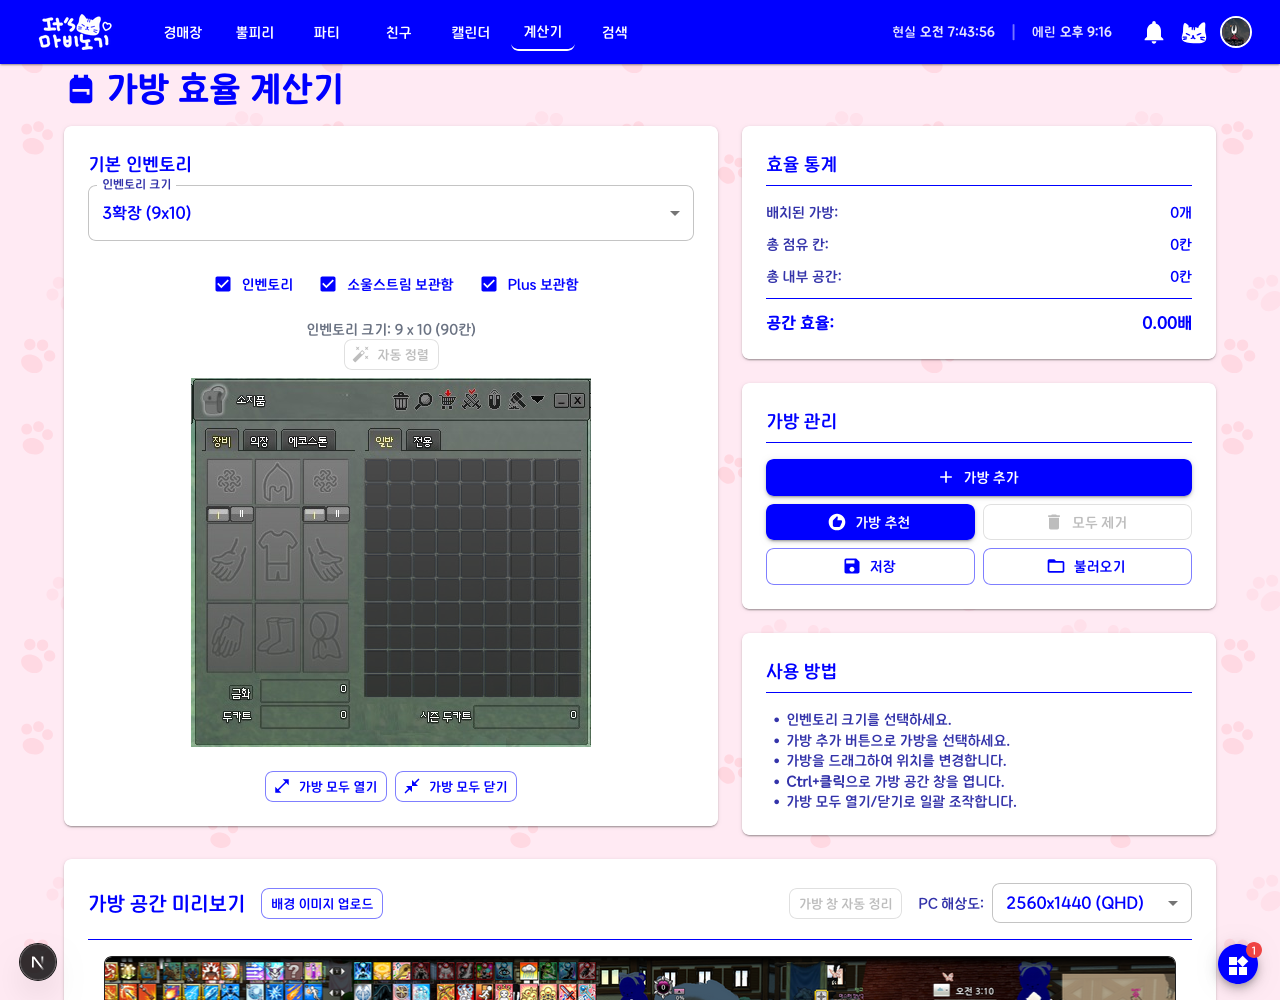Click the 모두 제거 button
The width and height of the screenshot is (1280, 1000).
click(1087, 522)
